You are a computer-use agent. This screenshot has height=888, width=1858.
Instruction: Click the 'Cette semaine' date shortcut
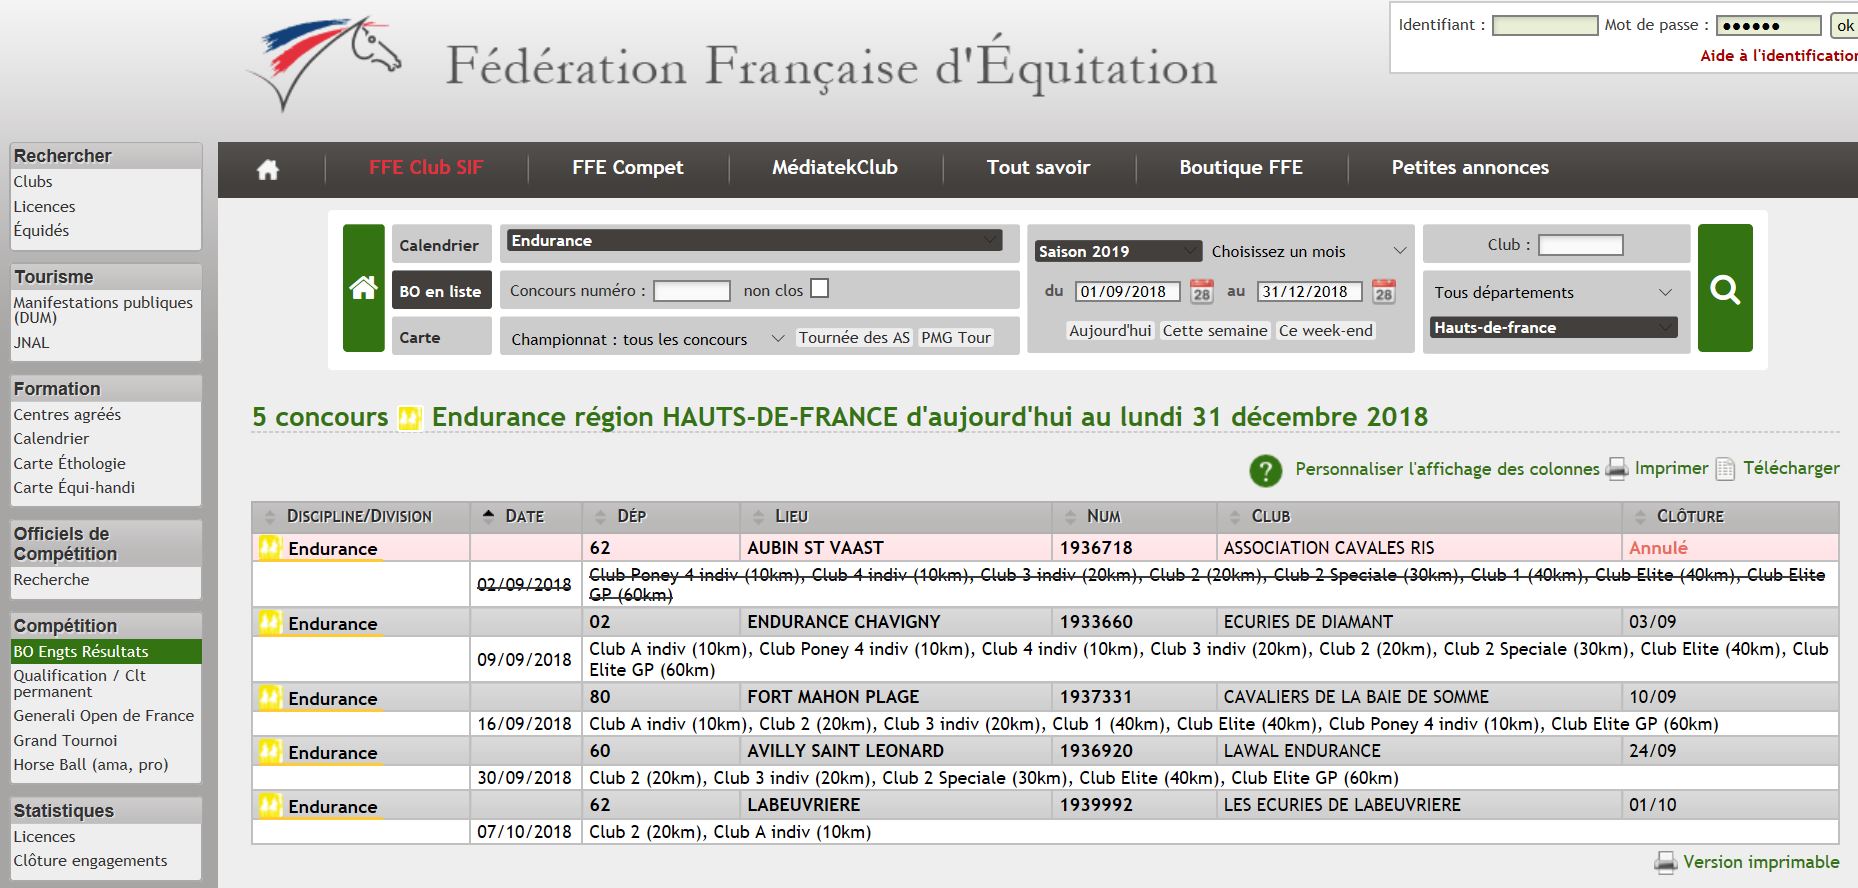pos(1215,330)
